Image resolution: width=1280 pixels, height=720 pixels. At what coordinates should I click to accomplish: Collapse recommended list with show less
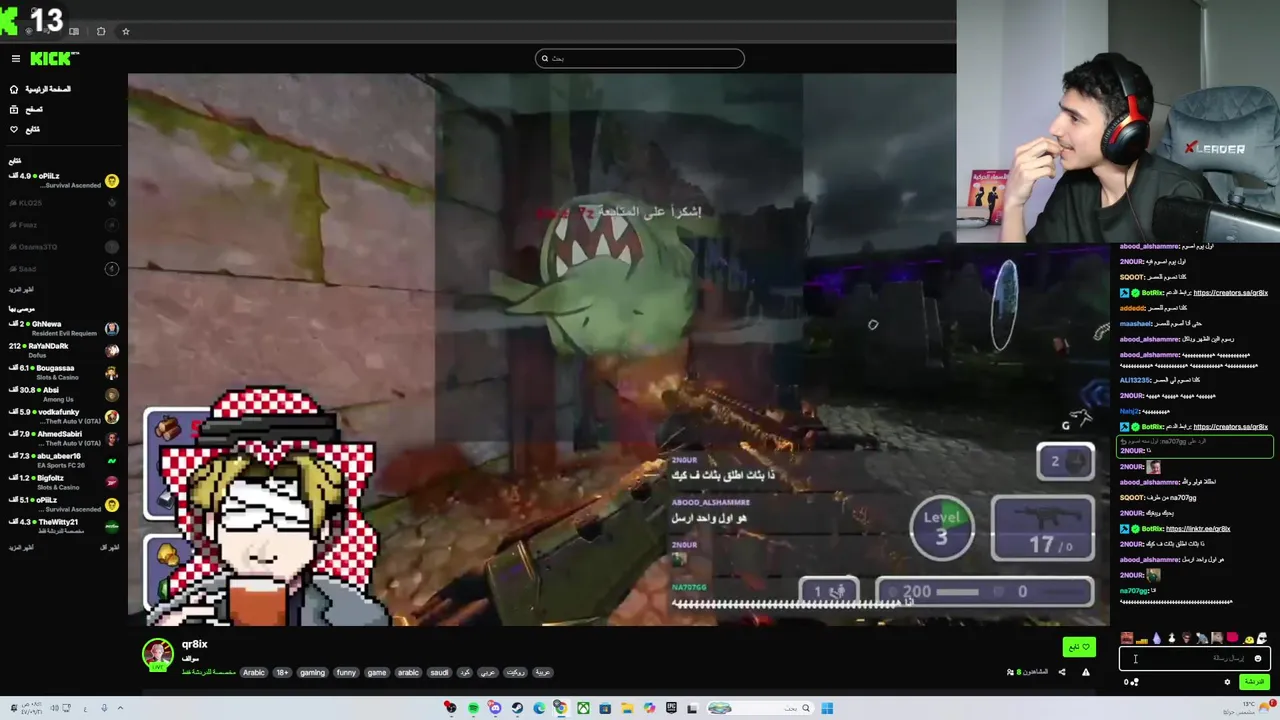point(110,547)
